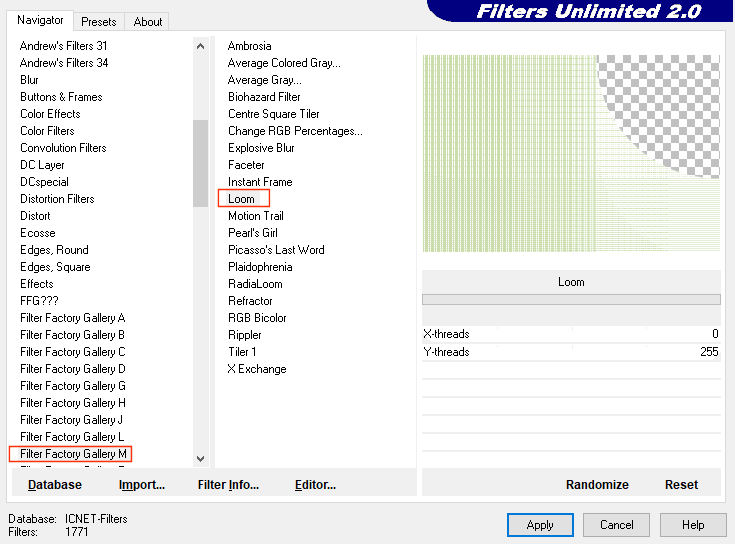Choose Average Colored Gray... filter
735x544 pixels.
point(284,63)
